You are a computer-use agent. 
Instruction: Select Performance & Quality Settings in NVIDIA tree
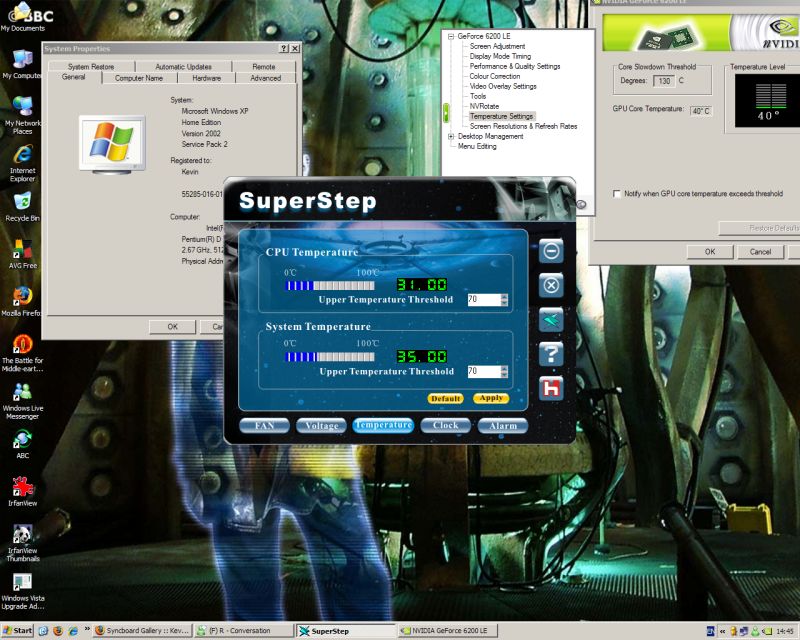click(515, 66)
